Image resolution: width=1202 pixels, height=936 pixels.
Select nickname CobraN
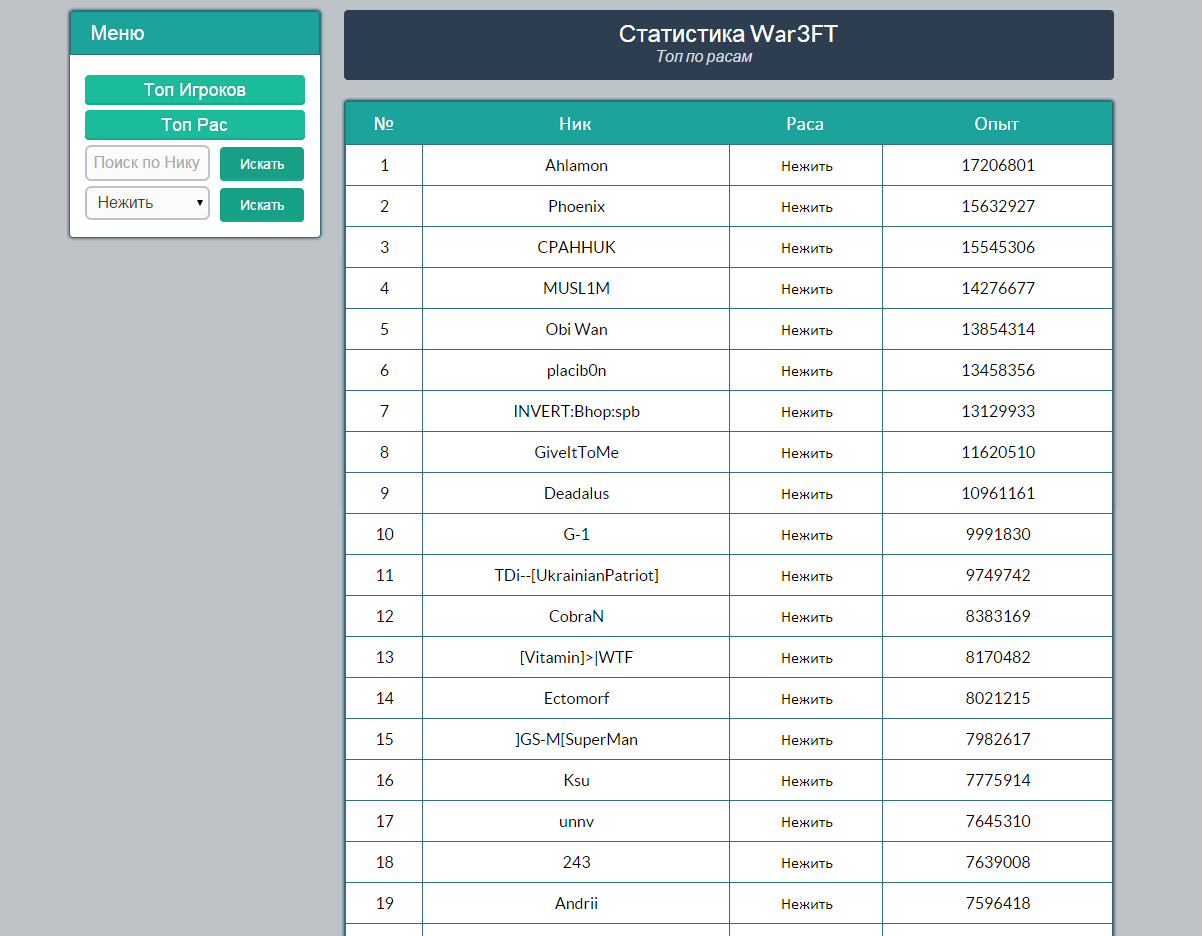coord(576,617)
